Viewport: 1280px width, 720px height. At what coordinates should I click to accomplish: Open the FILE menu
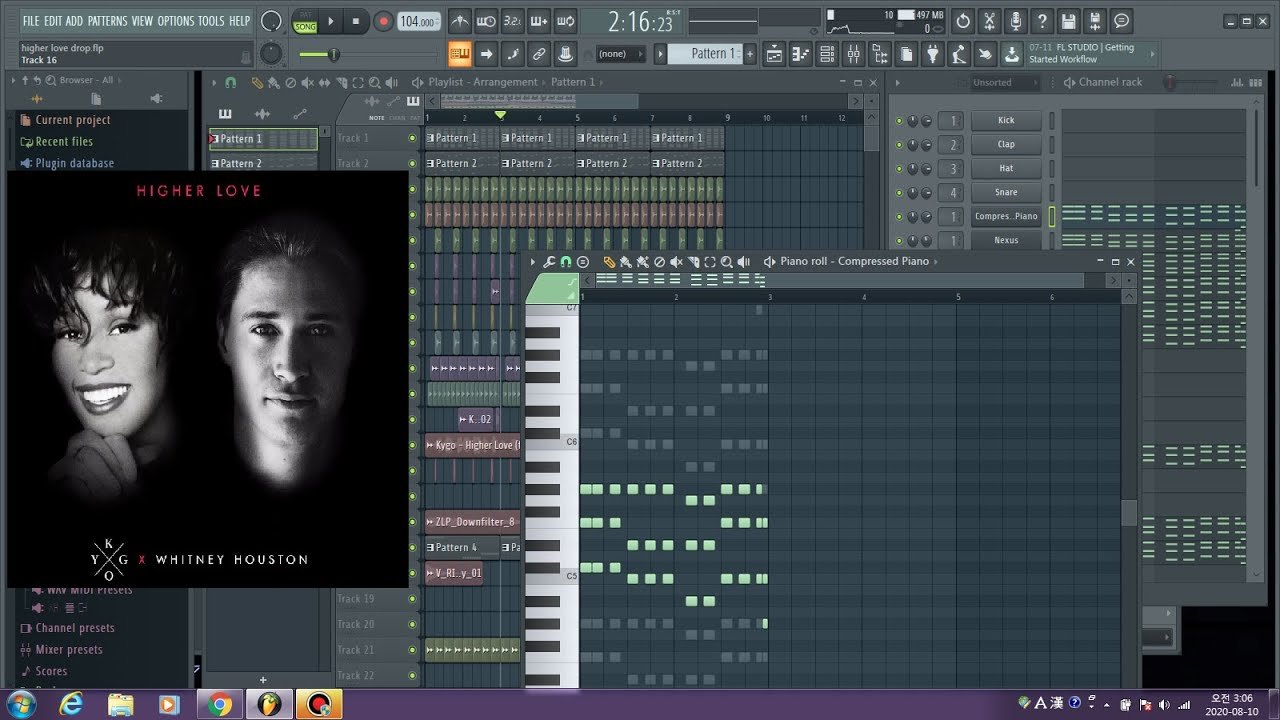[31, 20]
